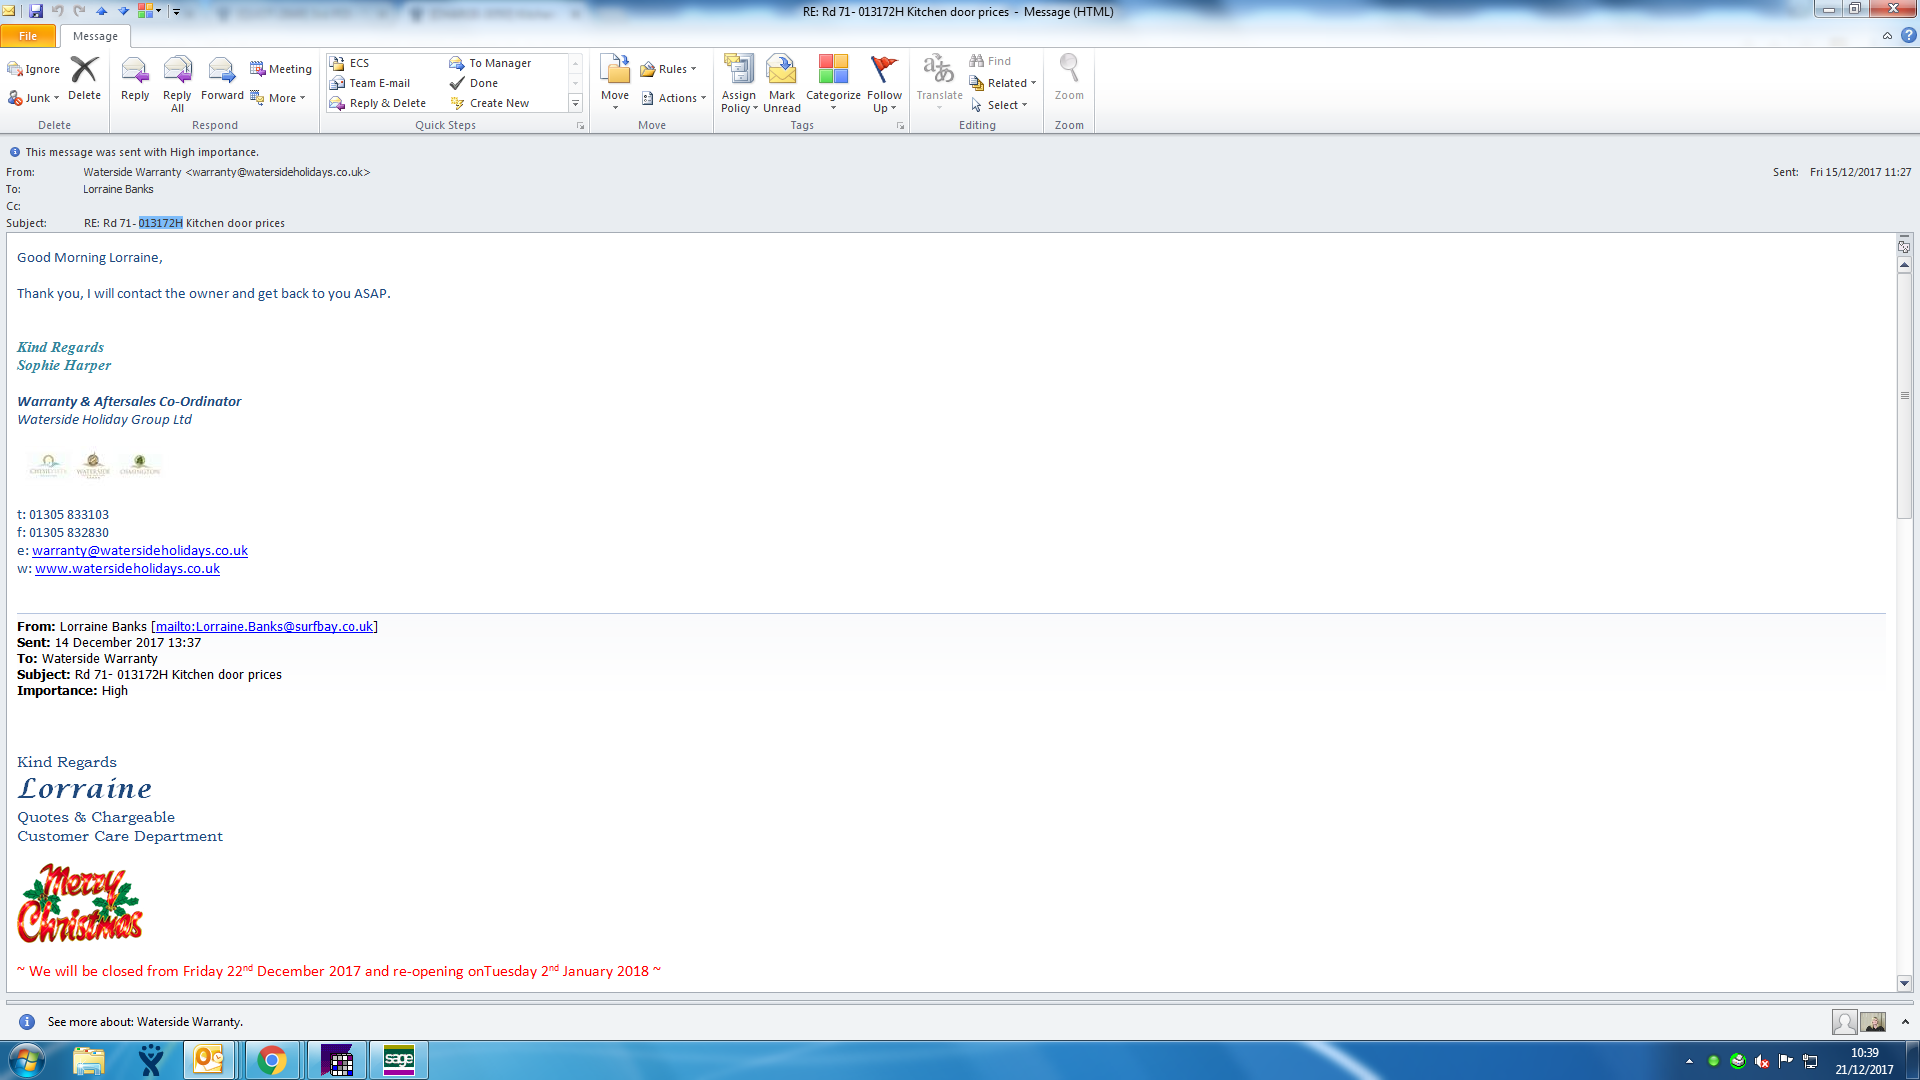Click the Google Chrome taskbar icon
The height and width of the screenshot is (1080, 1920).
[271, 1060]
